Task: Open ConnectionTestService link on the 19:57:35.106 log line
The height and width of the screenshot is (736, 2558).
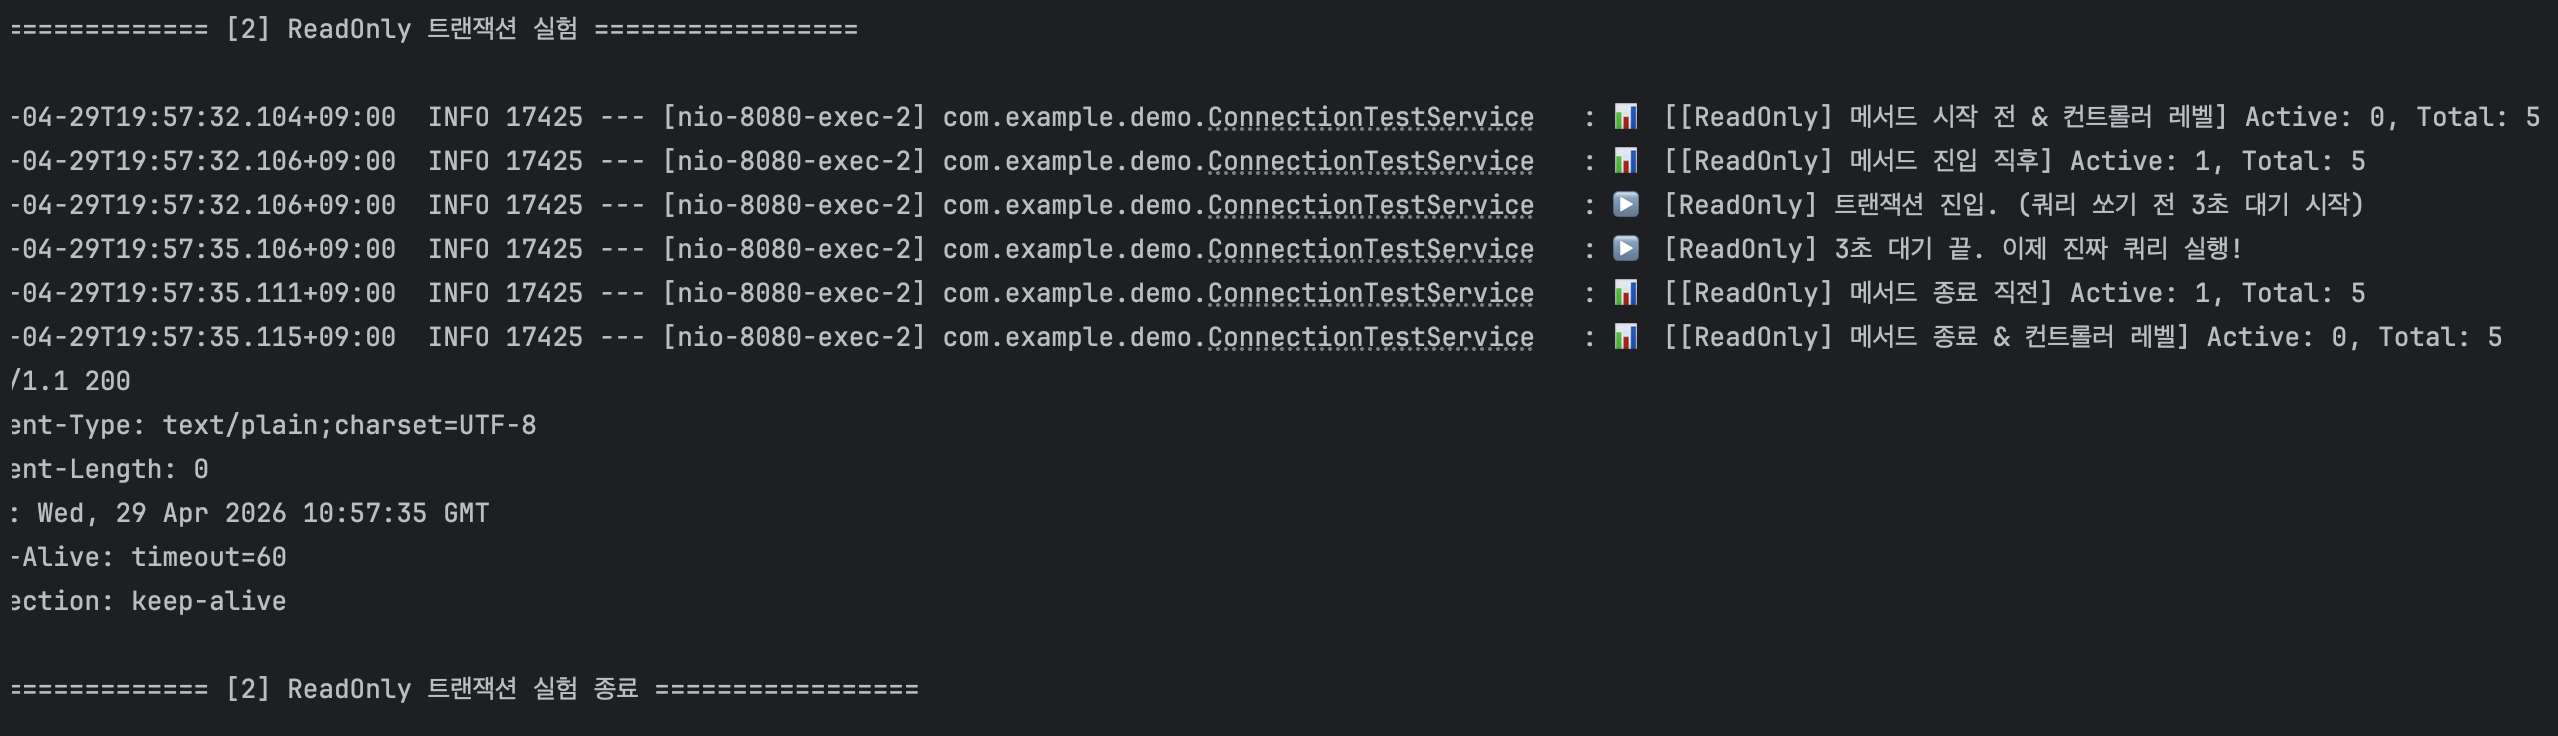Action: pos(1370,249)
